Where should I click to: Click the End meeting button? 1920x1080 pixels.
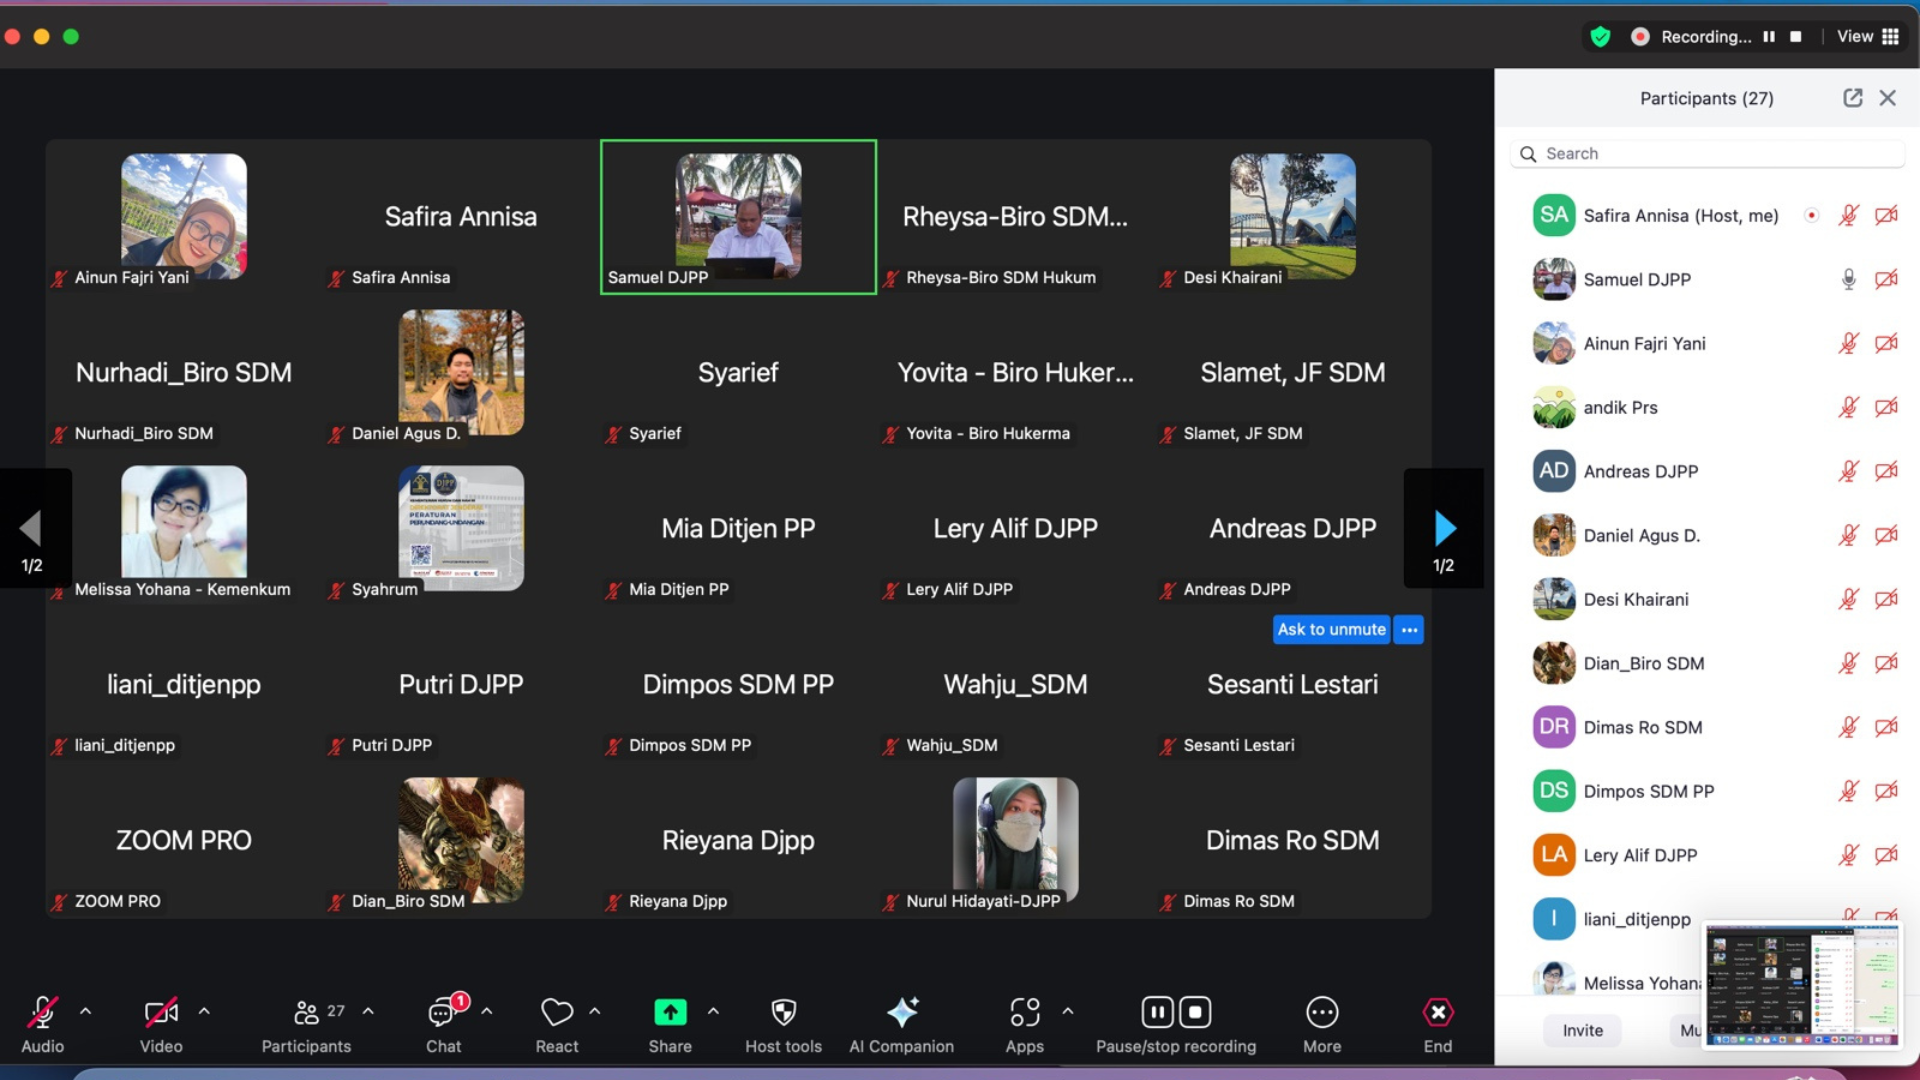point(1438,1024)
